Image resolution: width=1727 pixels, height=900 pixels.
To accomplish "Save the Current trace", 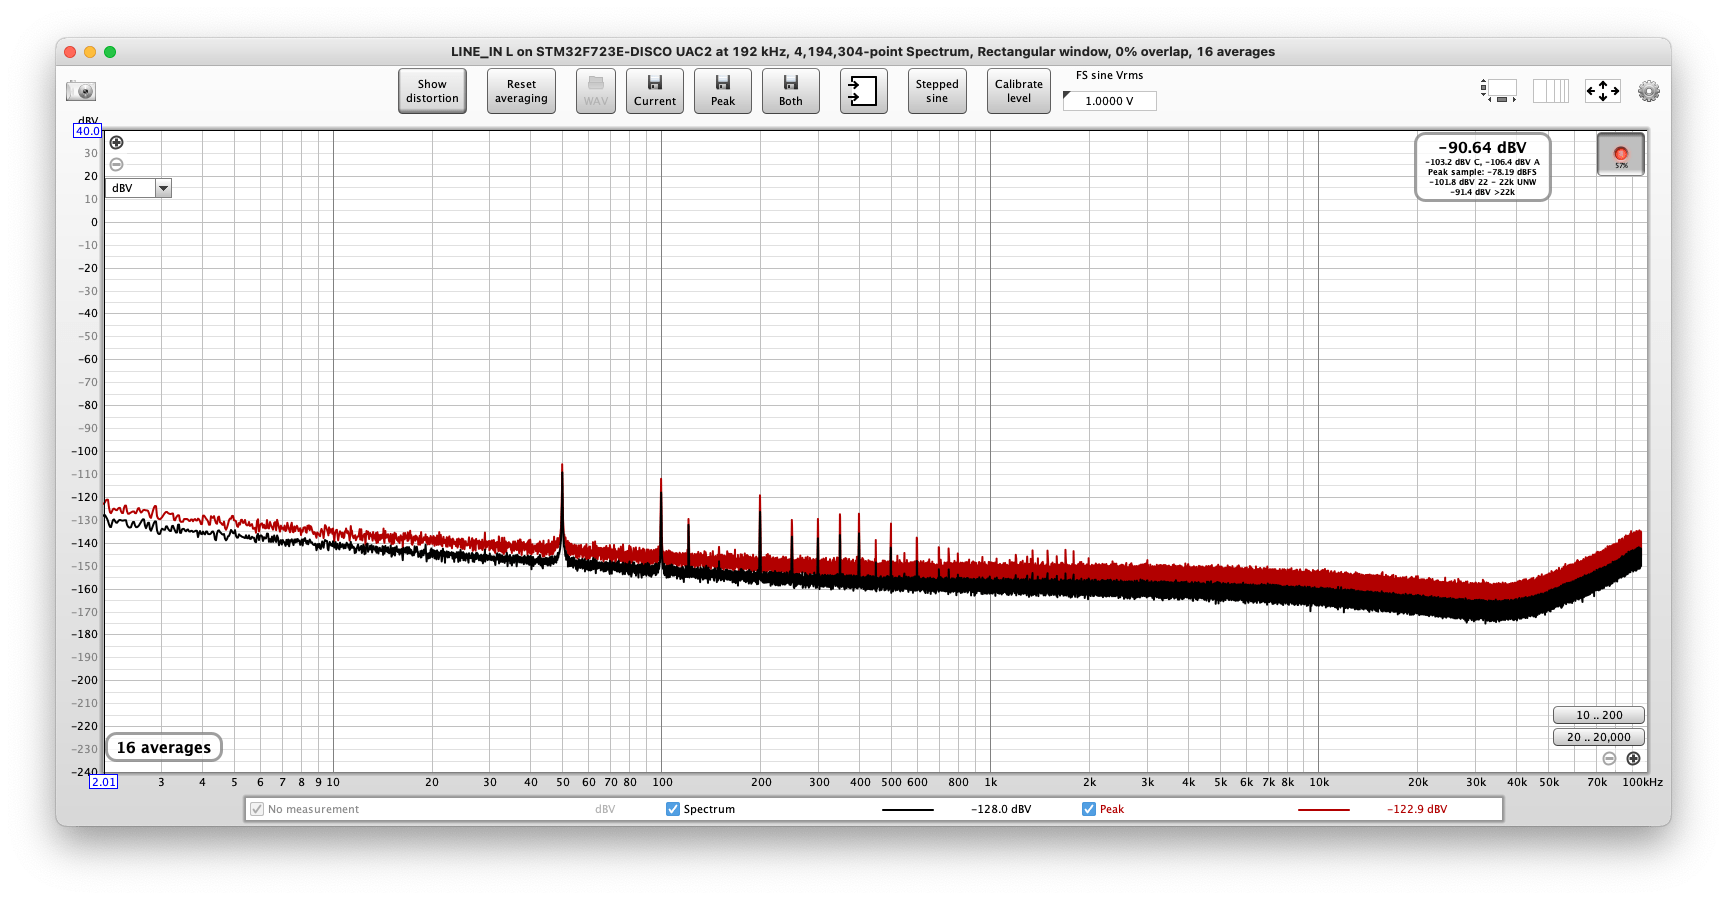I will point(655,91).
